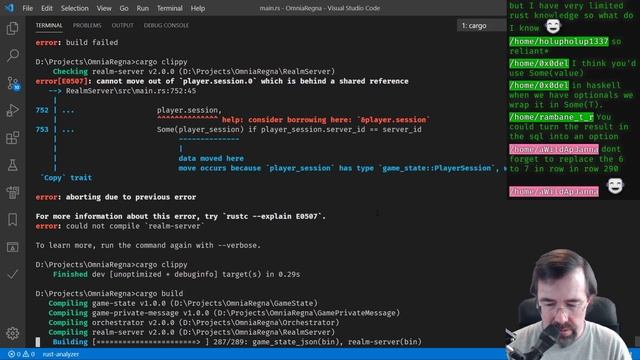Click the 'Finished dev [unoptimized + debuginfo]' line
Screen dimensions: 640x360
click(176, 274)
